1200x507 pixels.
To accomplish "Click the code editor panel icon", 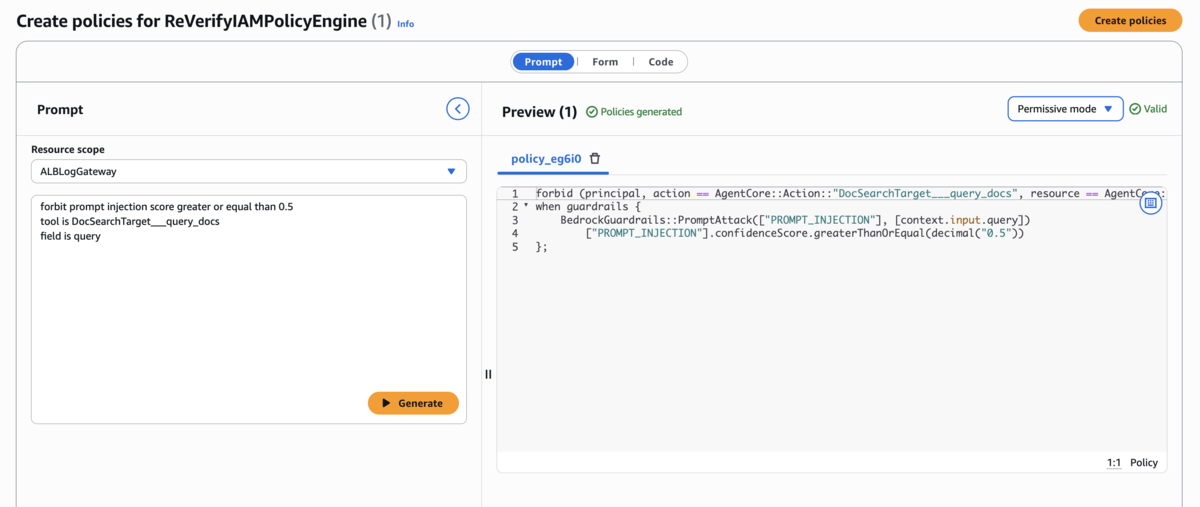I will point(1150,203).
